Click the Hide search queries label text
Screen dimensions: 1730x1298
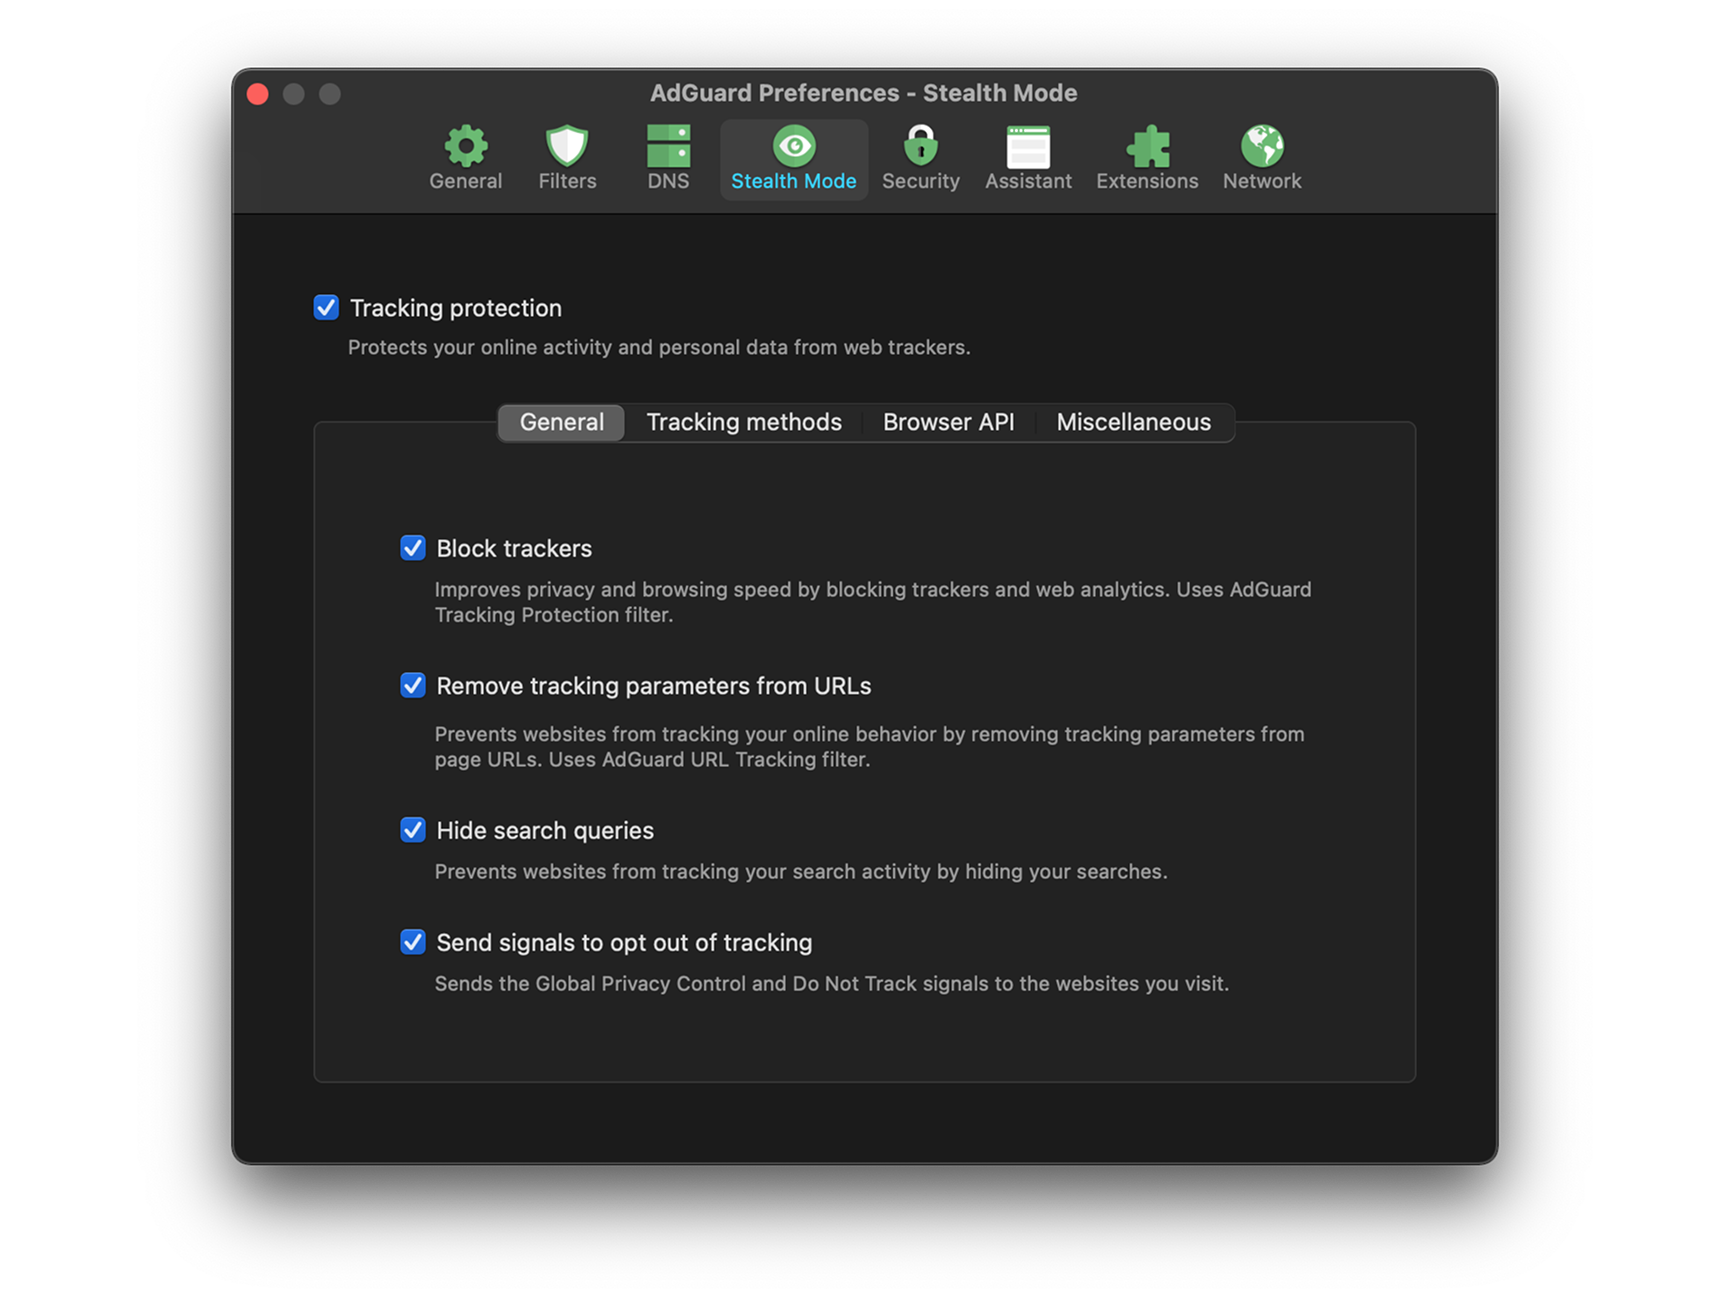(x=545, y=830)
